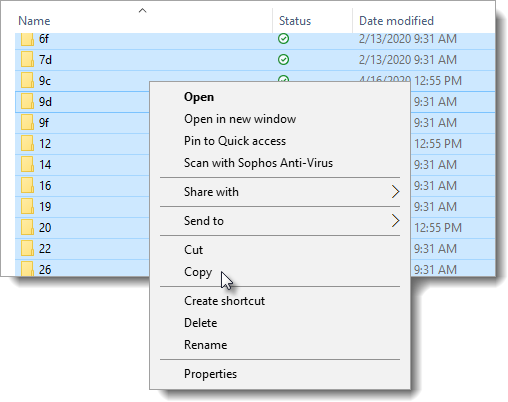The width and height of the screenshot is (508, 402).
Task: Click the folder icon for 20
Action: 27,228
